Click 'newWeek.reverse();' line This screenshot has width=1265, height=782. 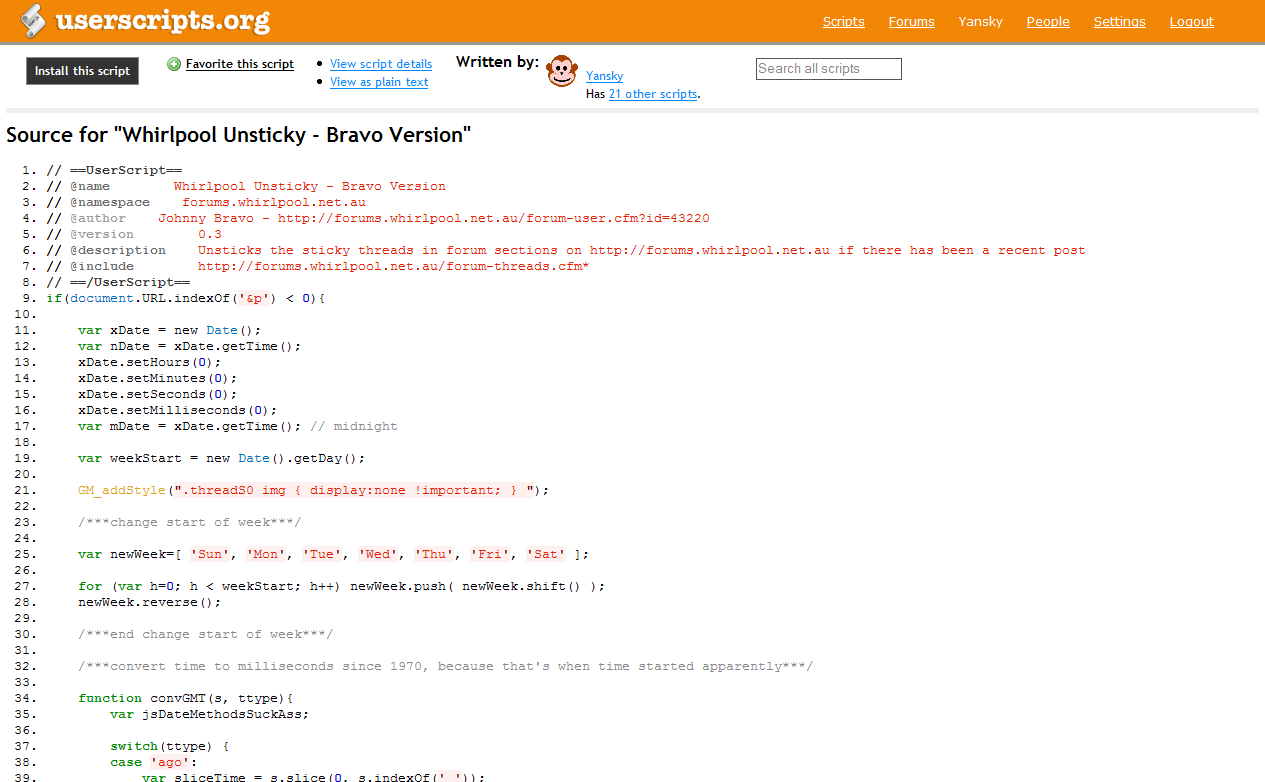(x=149, y=602)
